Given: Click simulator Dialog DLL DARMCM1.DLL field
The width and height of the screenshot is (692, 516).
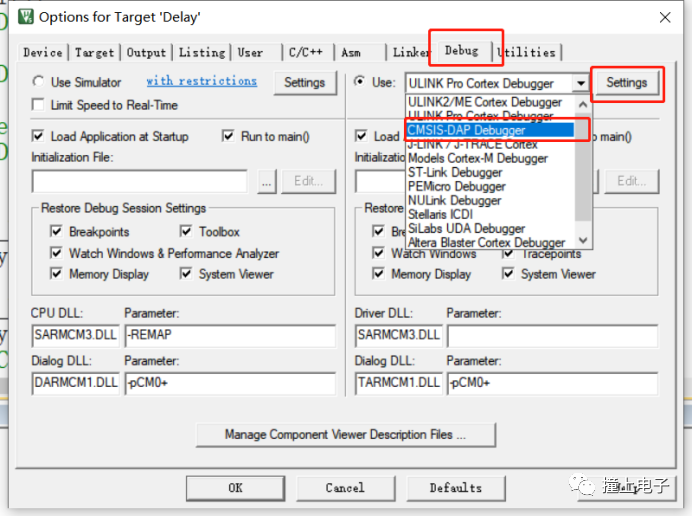Looking at the screenshot, I should click(75, 382).
